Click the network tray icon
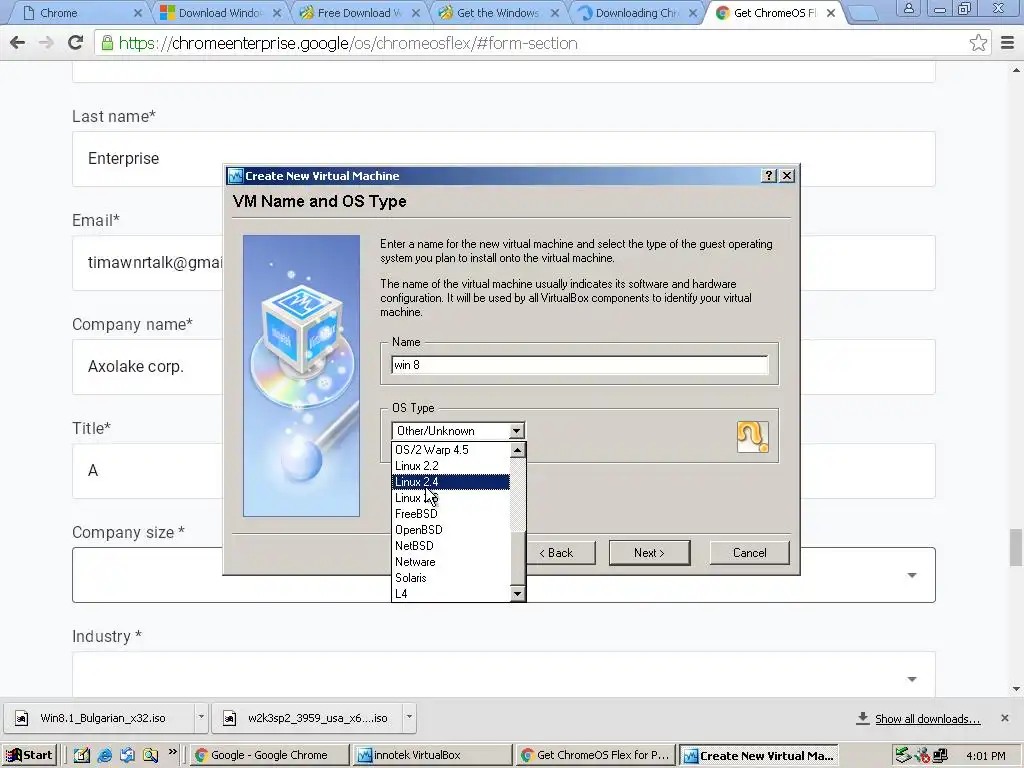Viewport: 1024px width, 768px height. point(940,755)
